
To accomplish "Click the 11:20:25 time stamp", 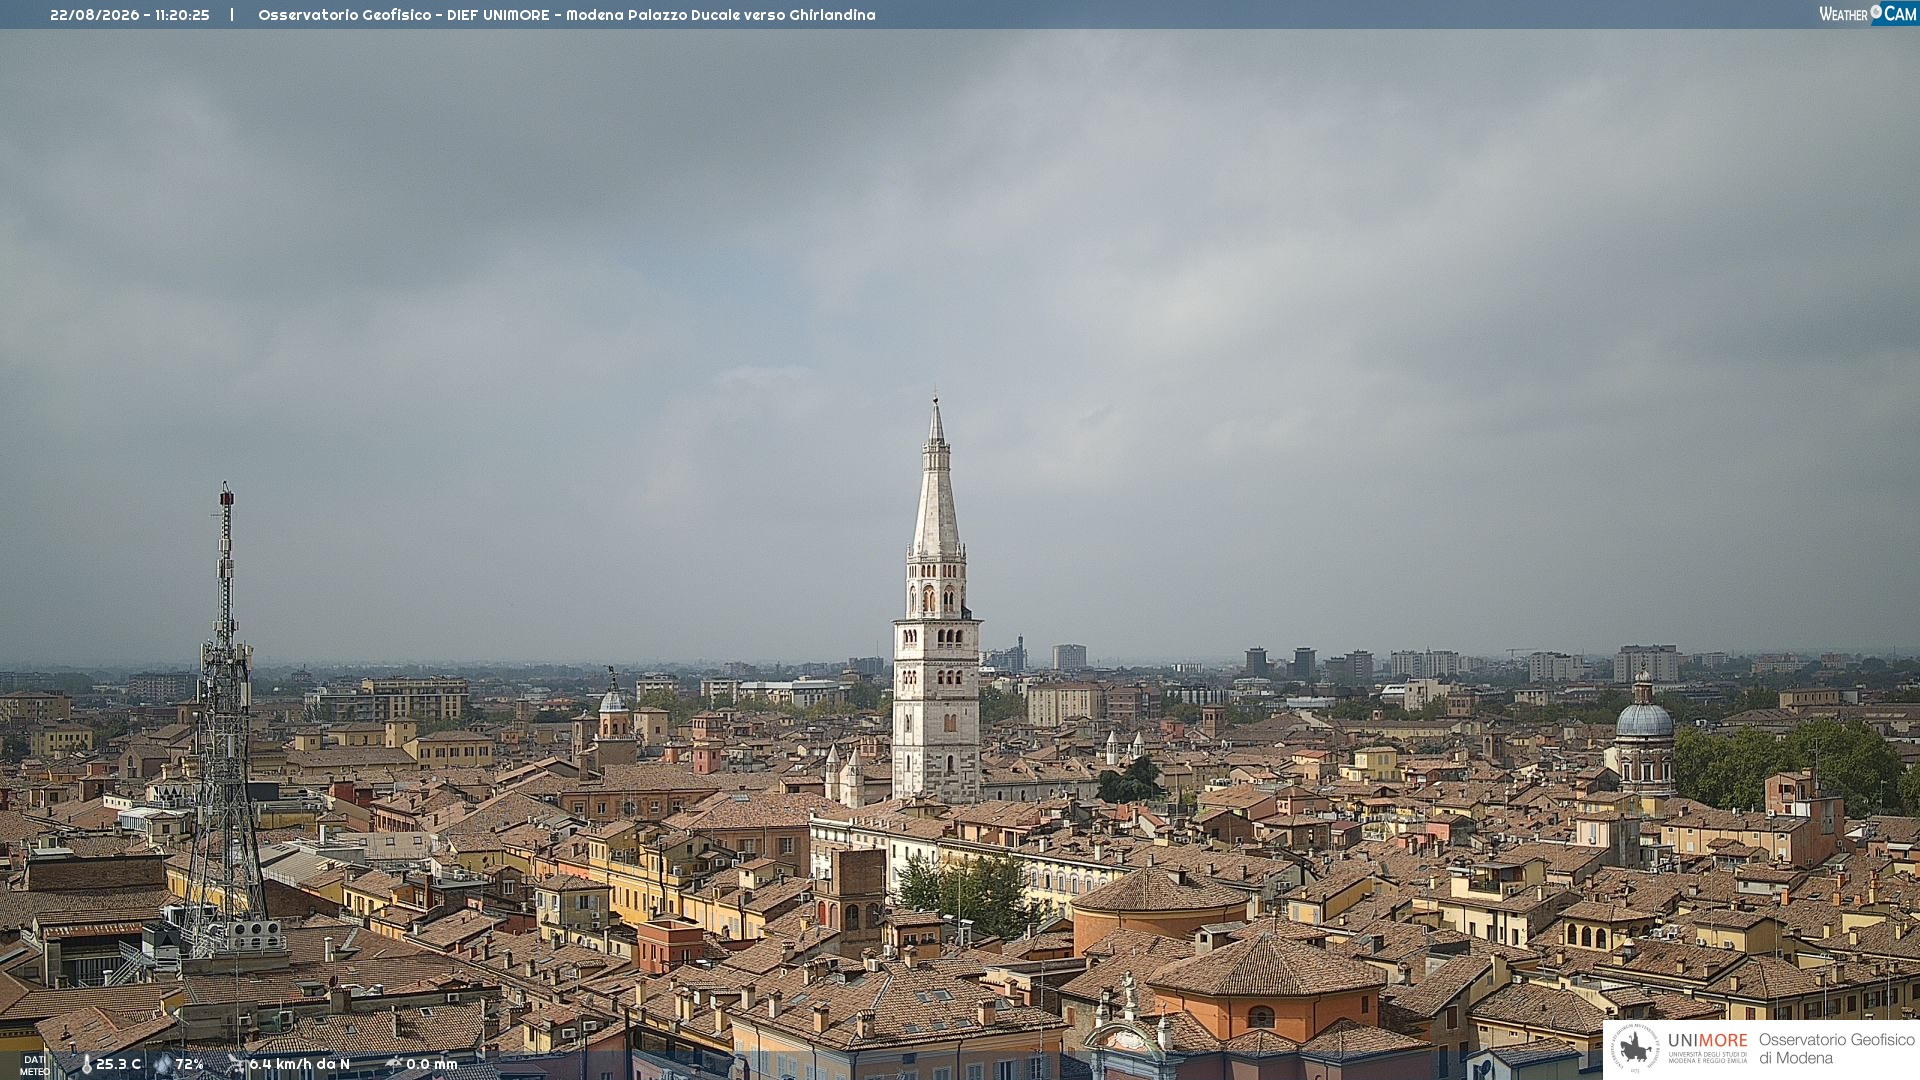I will (x=182, y=15).
